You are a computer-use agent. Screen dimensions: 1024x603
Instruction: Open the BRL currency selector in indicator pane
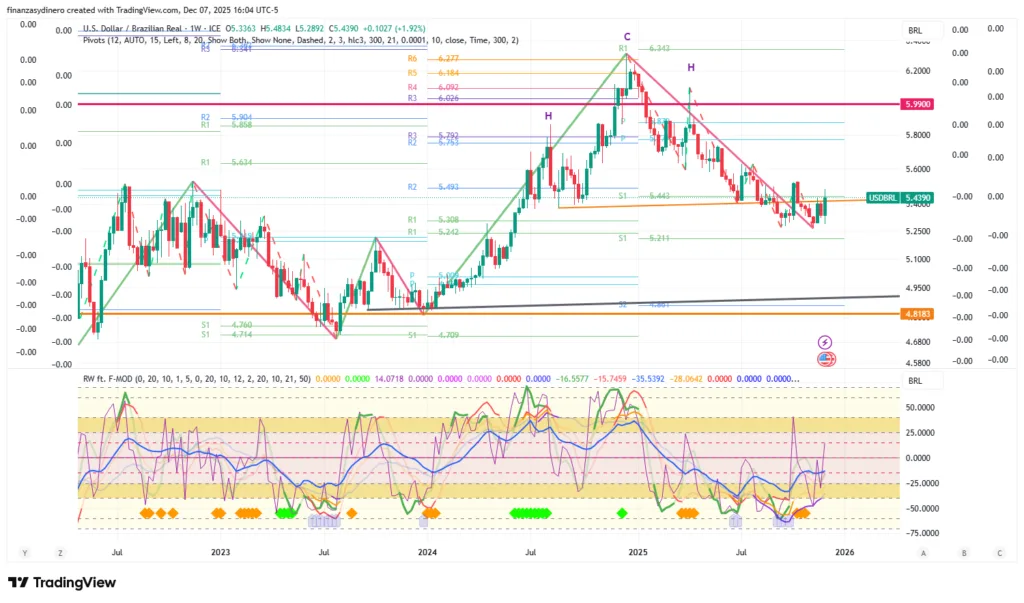point(915,381)
